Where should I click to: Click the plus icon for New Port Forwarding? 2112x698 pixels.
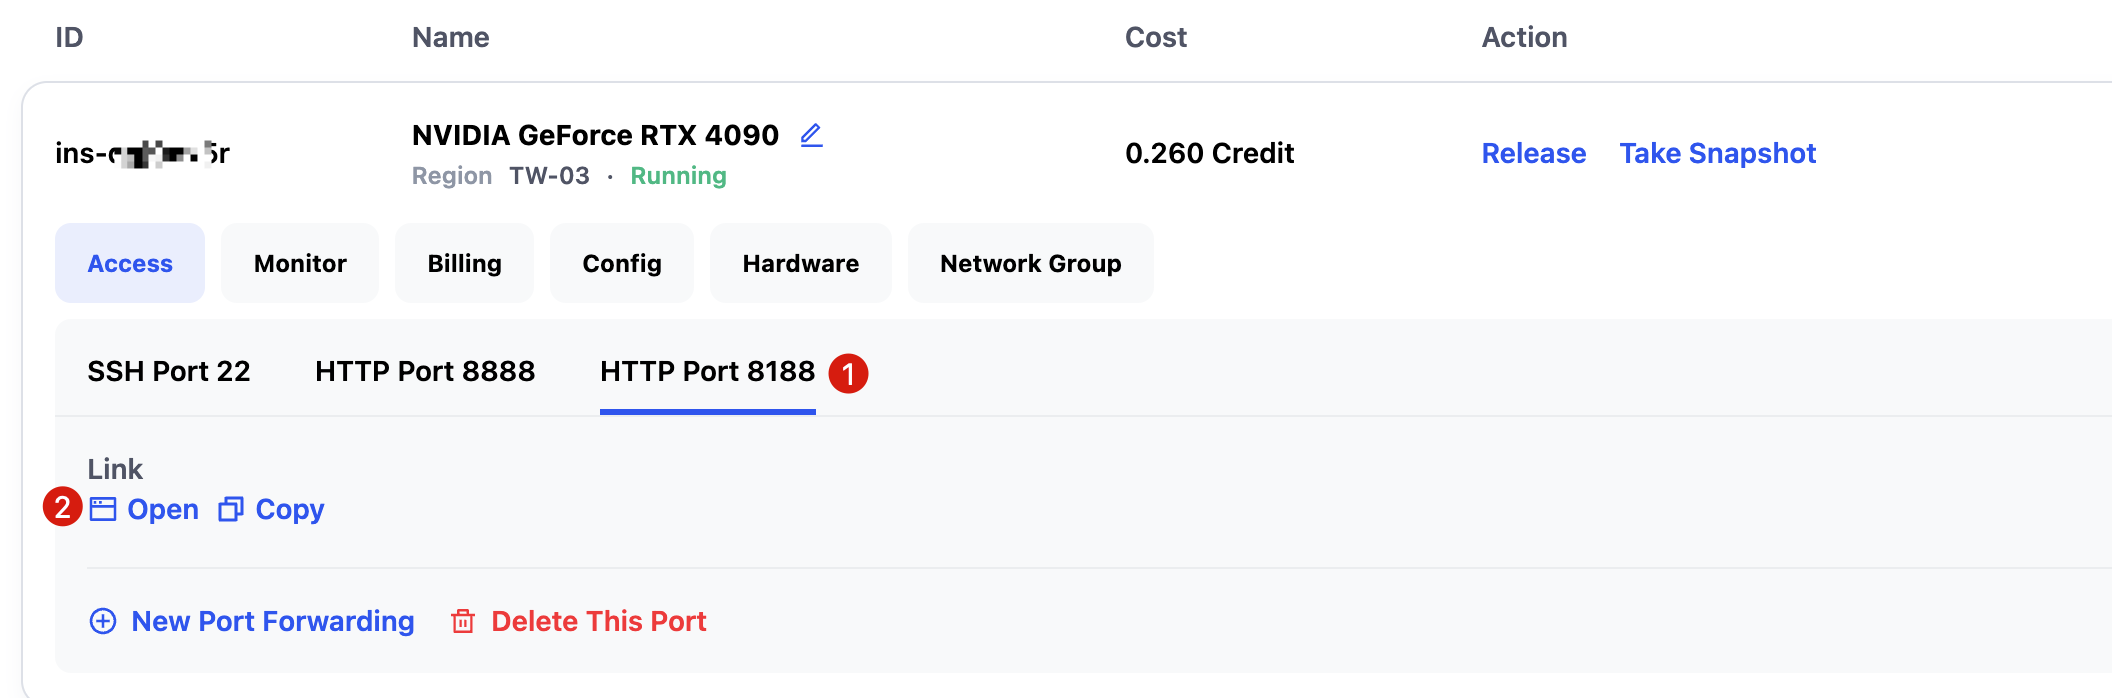click(103, 621)
